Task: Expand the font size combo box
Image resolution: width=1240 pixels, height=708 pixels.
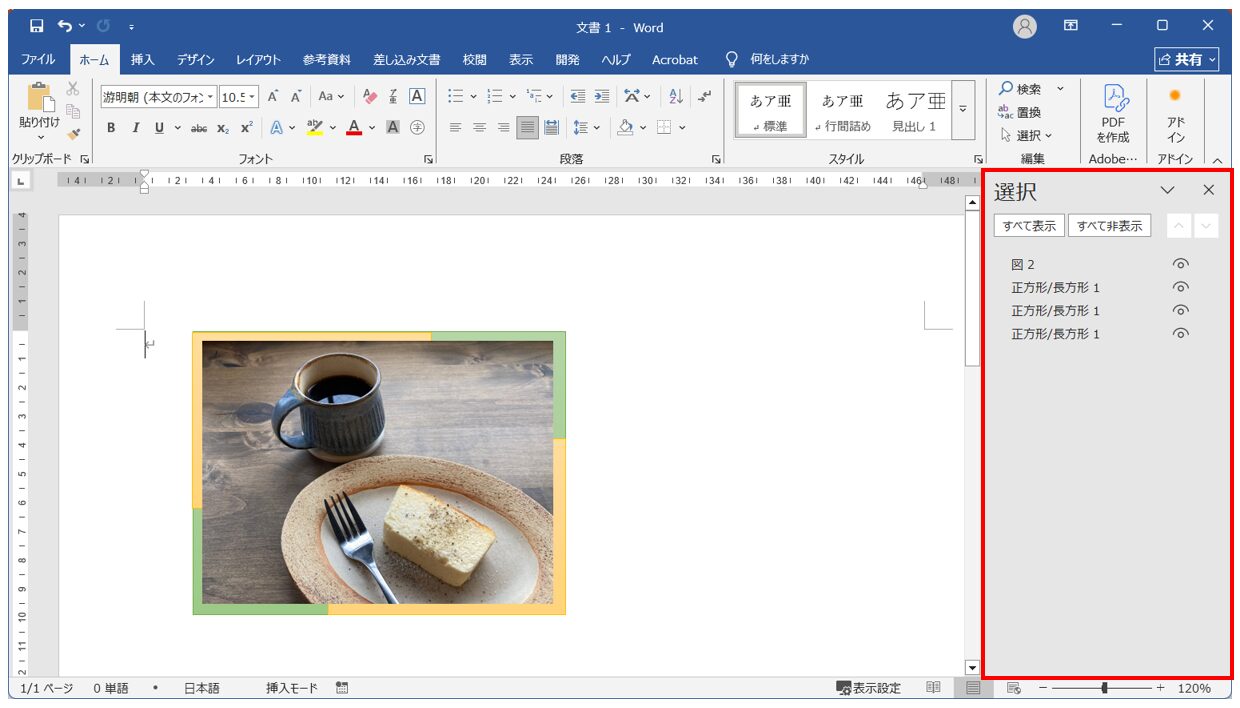Action: pos(252,97)
